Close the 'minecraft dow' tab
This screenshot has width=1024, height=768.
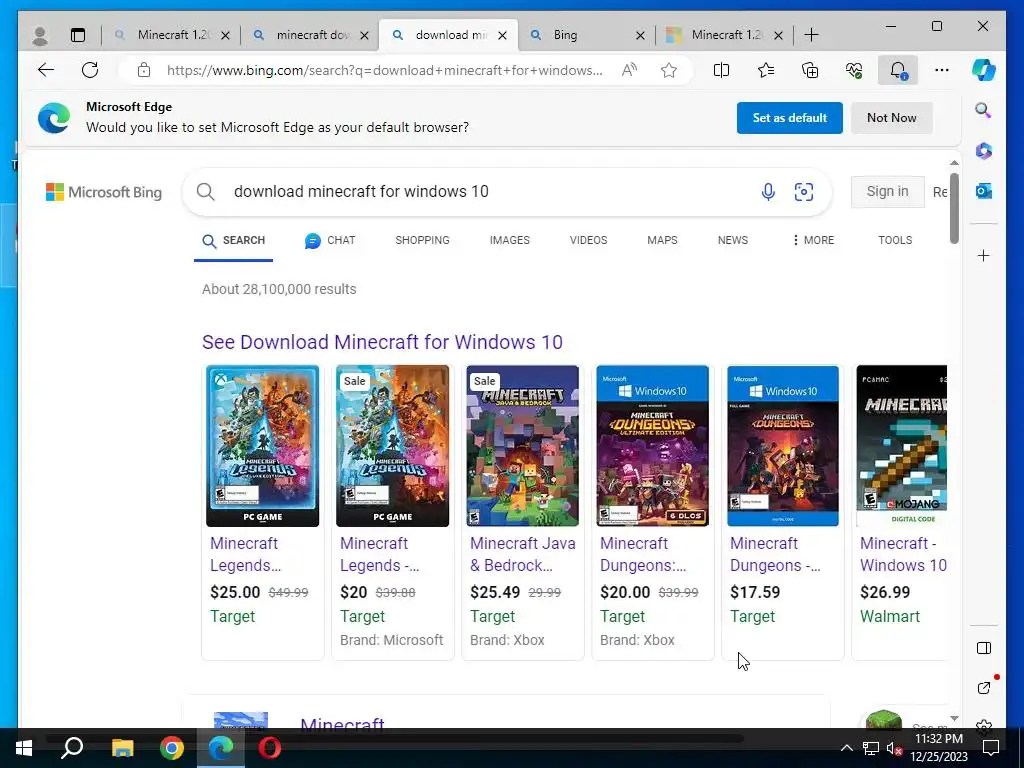click(x=364, y=35)
